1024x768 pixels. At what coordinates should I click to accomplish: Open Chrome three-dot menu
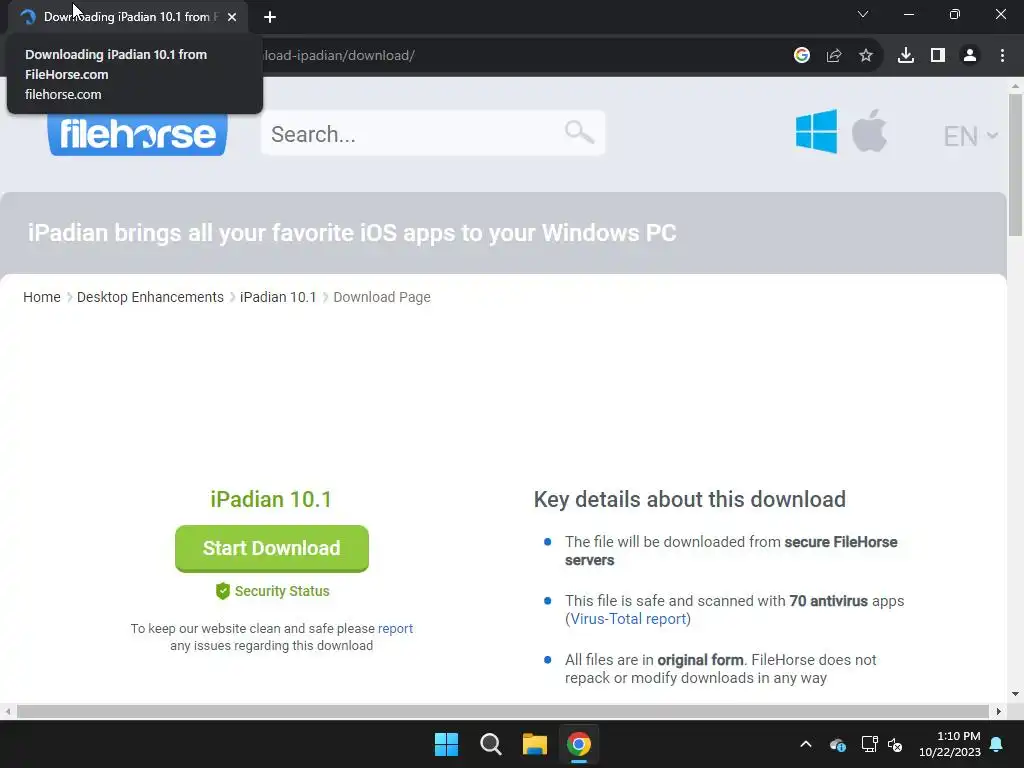1002,56
